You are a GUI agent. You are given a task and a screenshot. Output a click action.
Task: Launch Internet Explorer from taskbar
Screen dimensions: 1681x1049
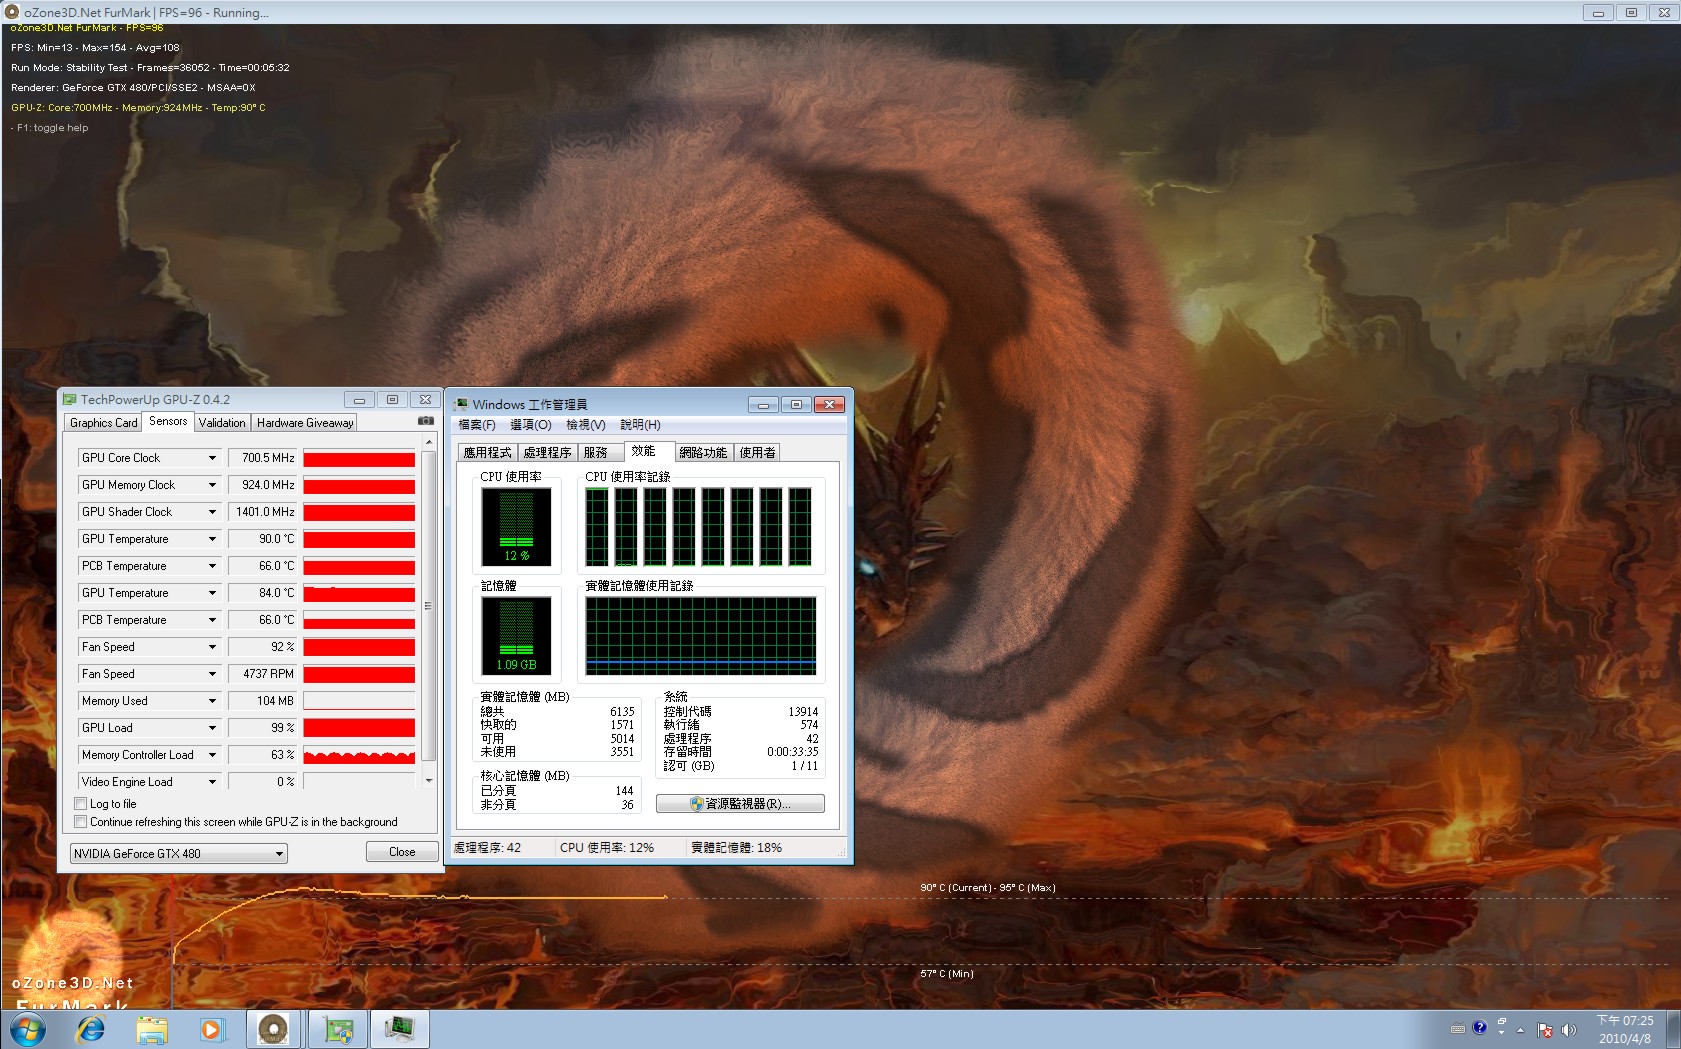[91, 1029]
